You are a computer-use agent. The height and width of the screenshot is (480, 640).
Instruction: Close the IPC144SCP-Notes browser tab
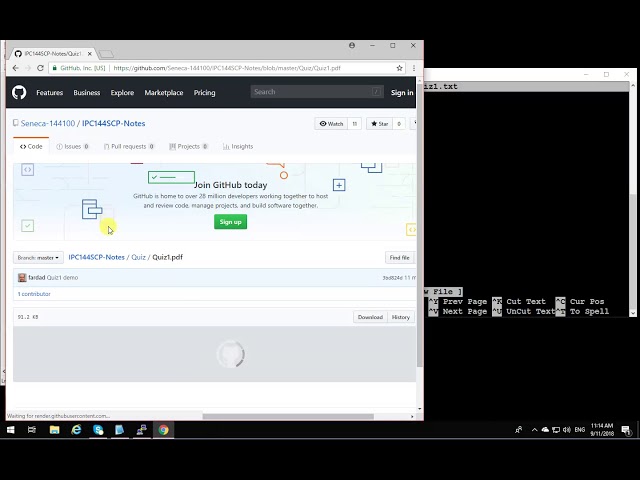click(90, 53)
